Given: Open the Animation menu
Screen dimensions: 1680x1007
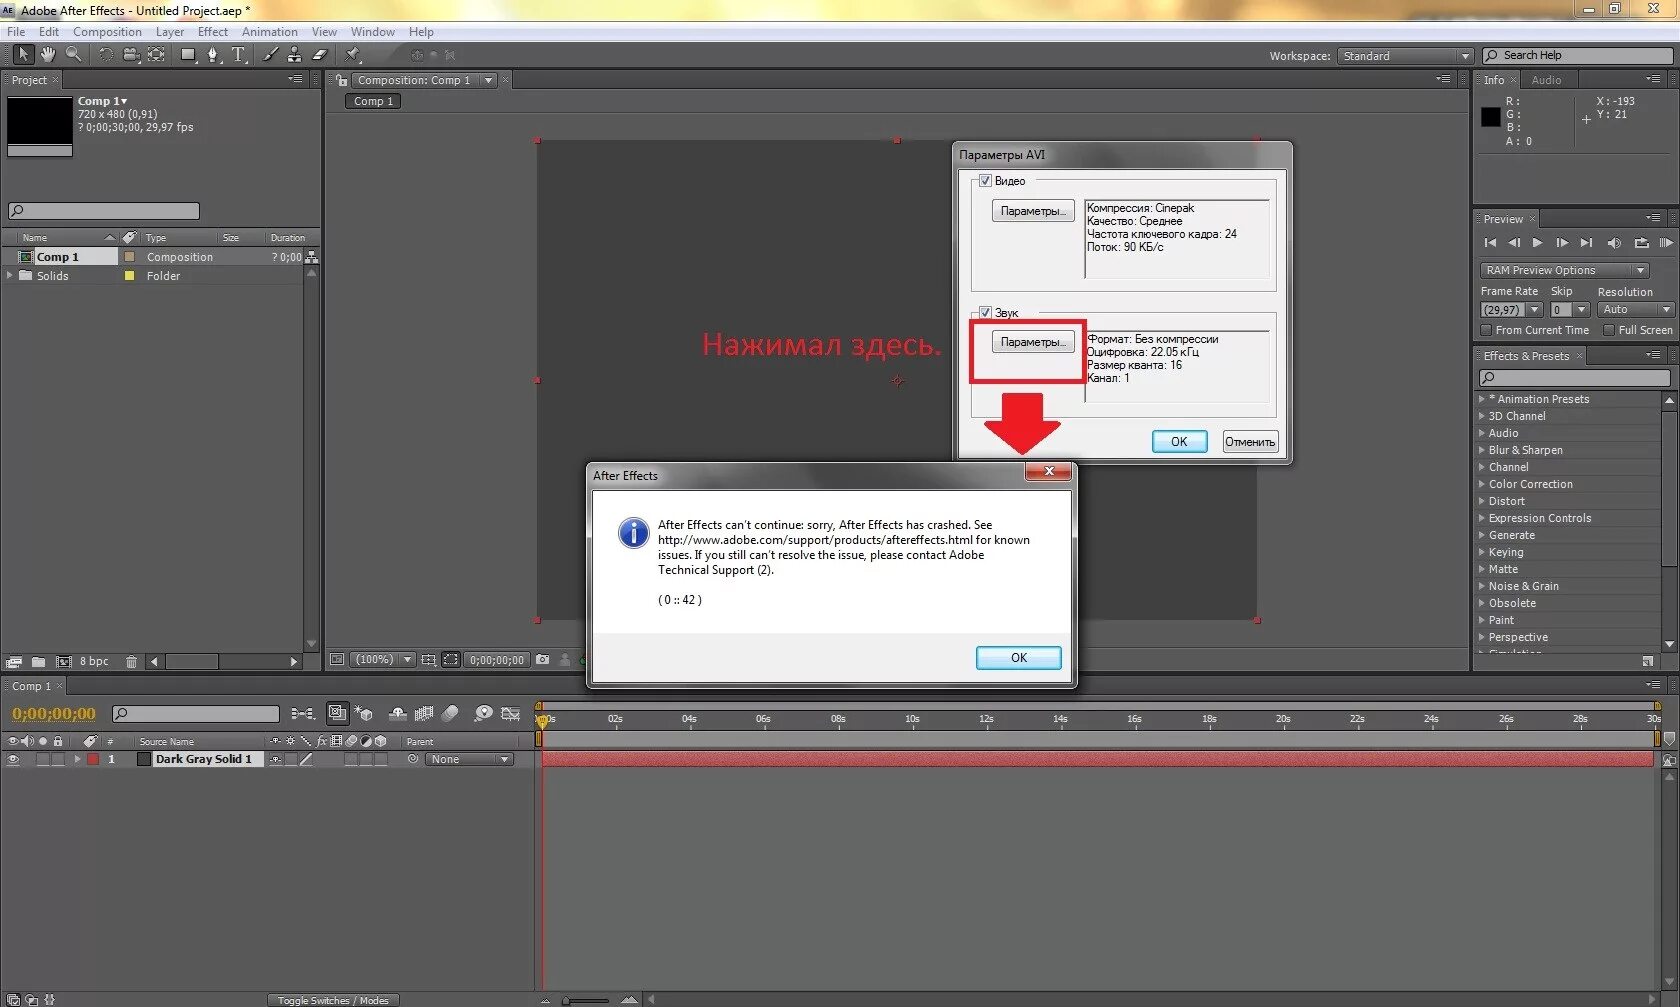Looking at the screenshot, I should pyautogui.click(x=270, y=32).
